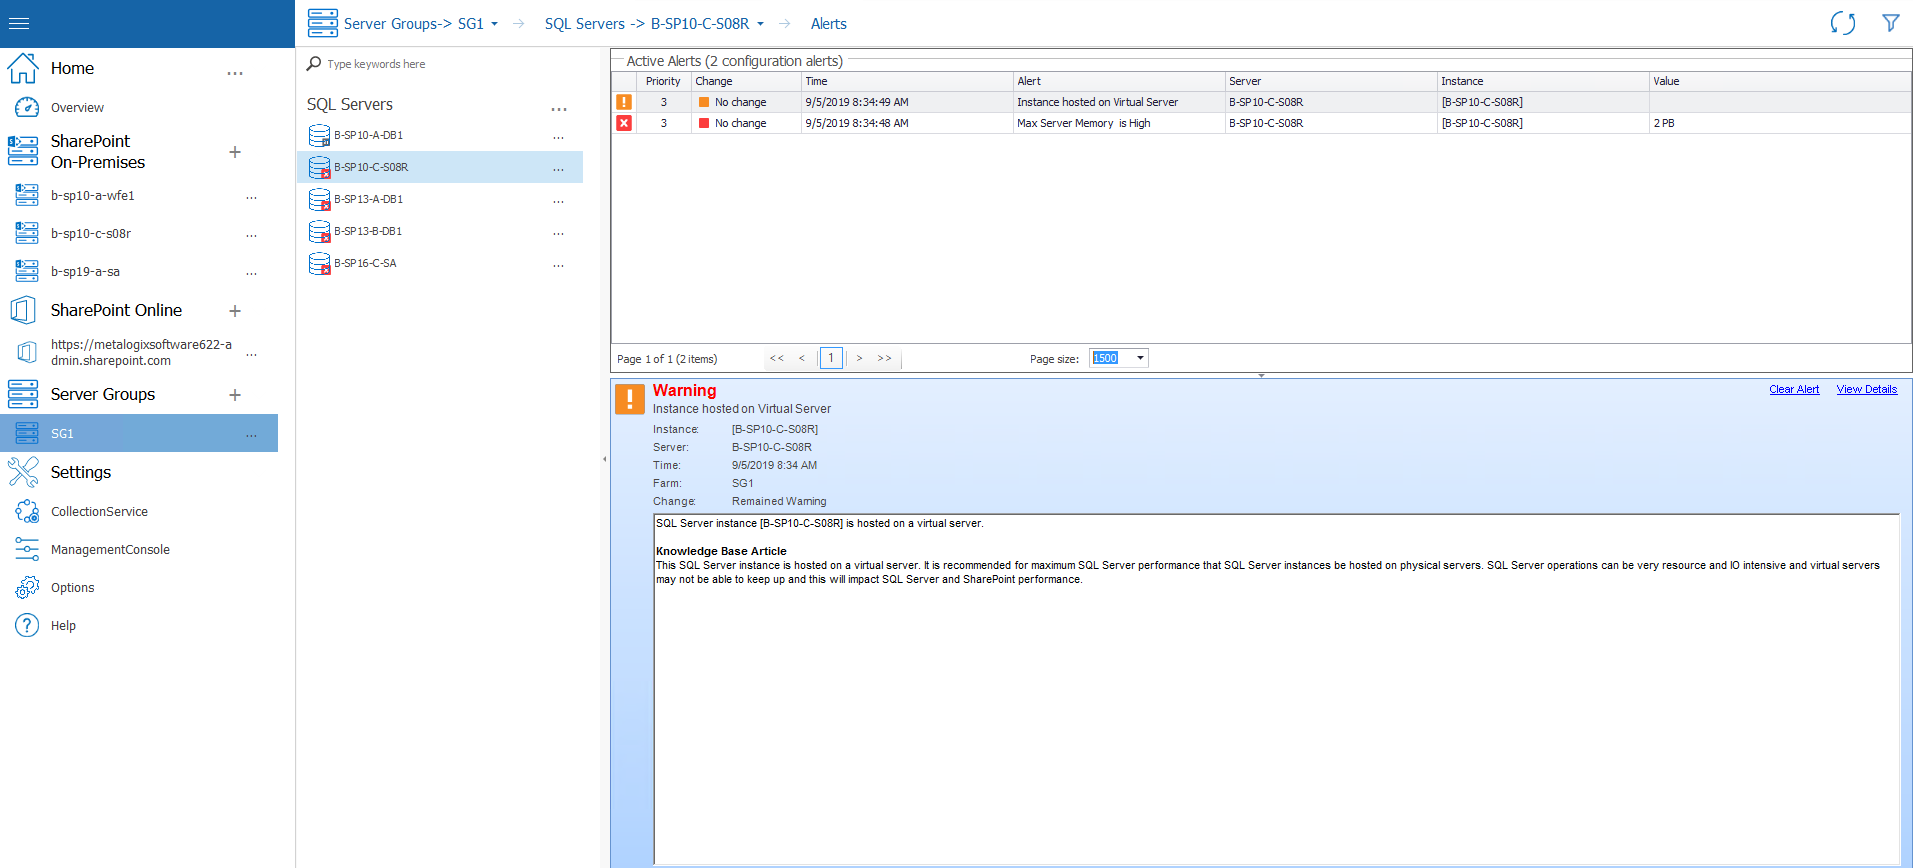This screenshot has height=868, width=1913.
Task: Expand SharePoint On-Premises plus button
Action: [235, 152]
